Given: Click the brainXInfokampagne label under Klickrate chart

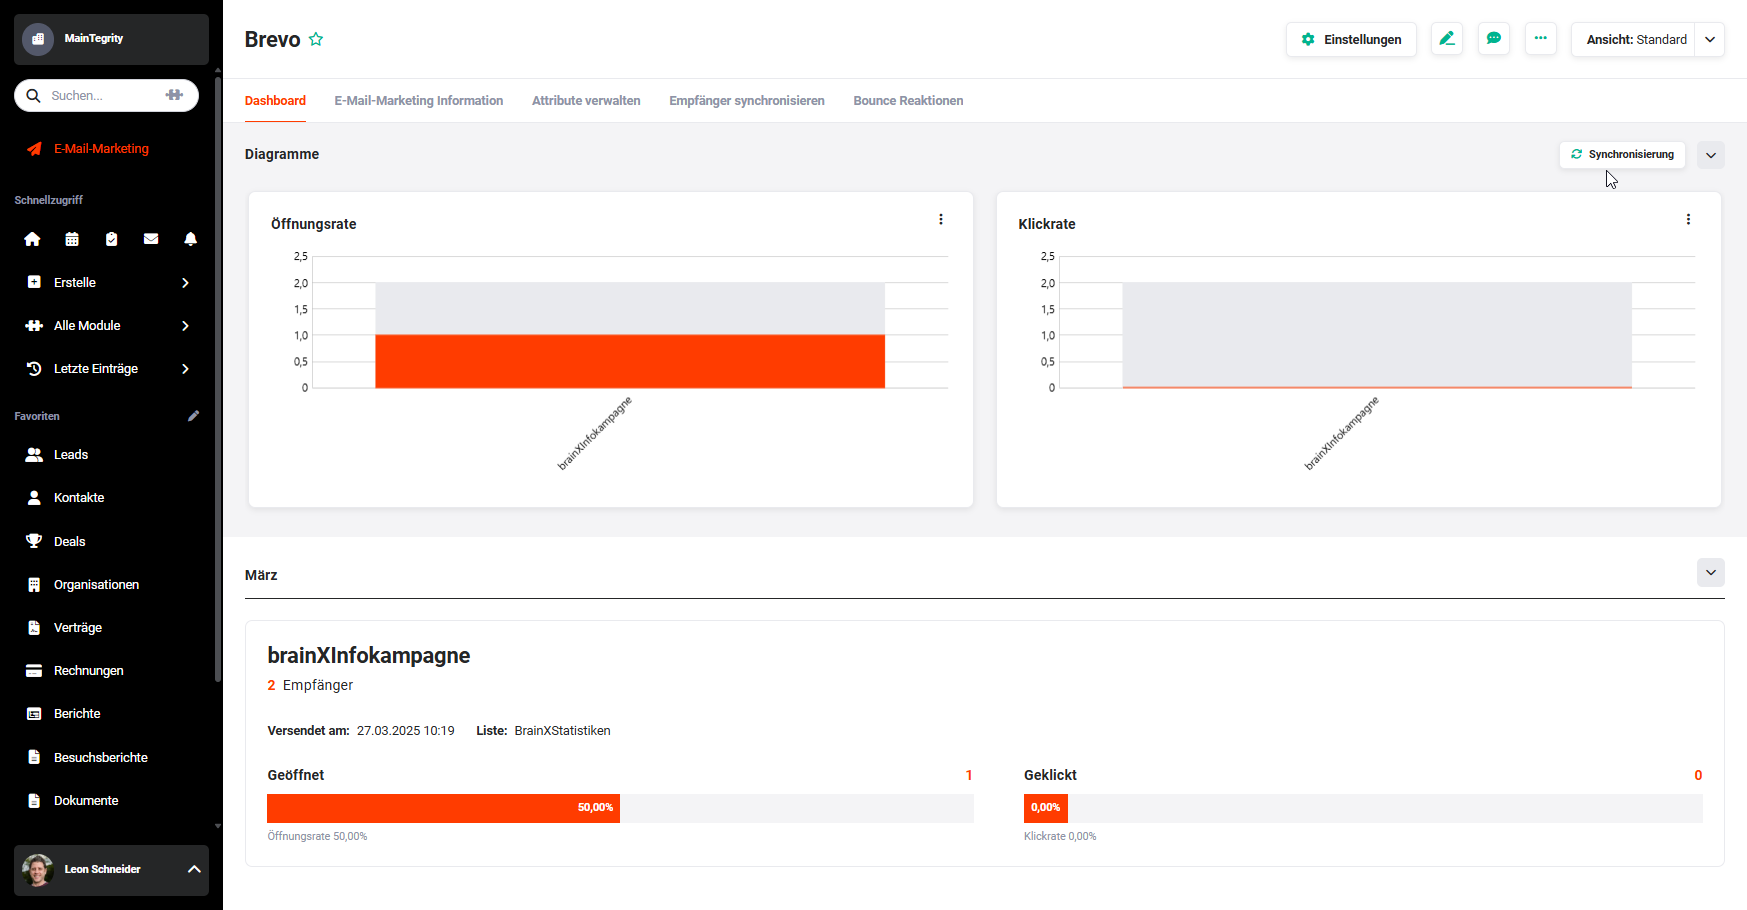Looking at the screenshot, I should point(1342,433).
